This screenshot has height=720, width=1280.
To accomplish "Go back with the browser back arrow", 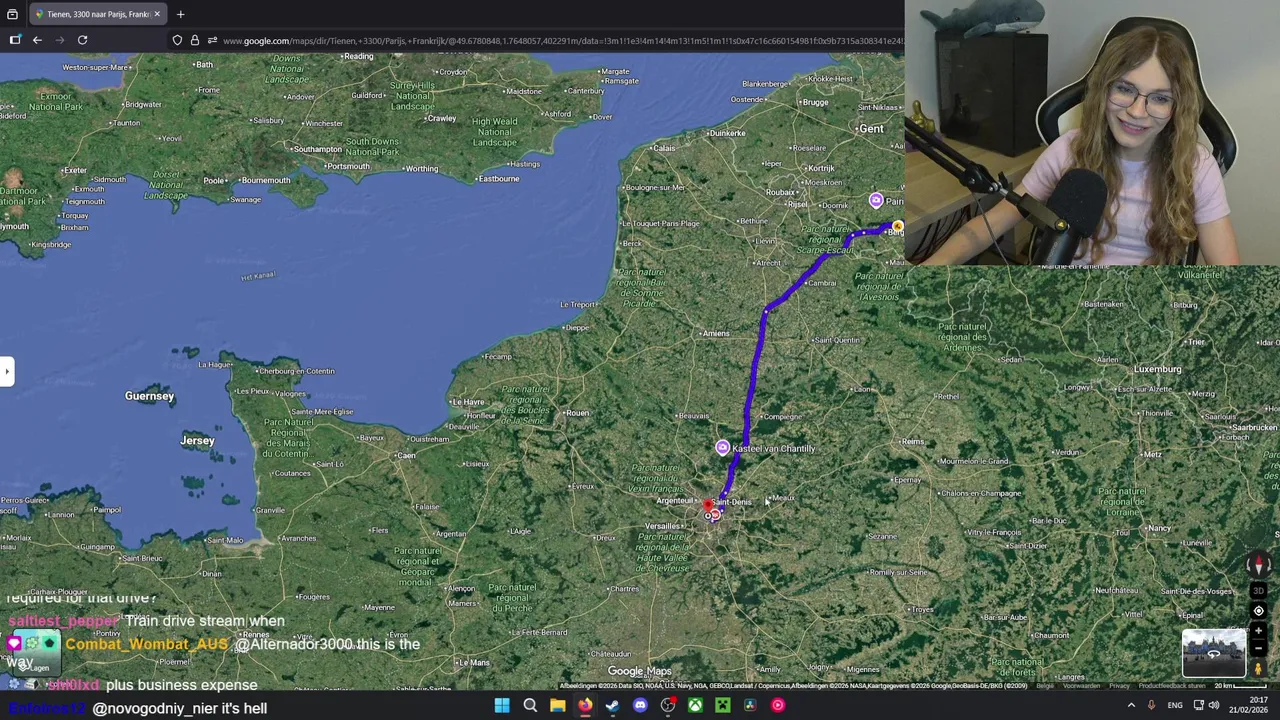I will click(x=37, y=40).
